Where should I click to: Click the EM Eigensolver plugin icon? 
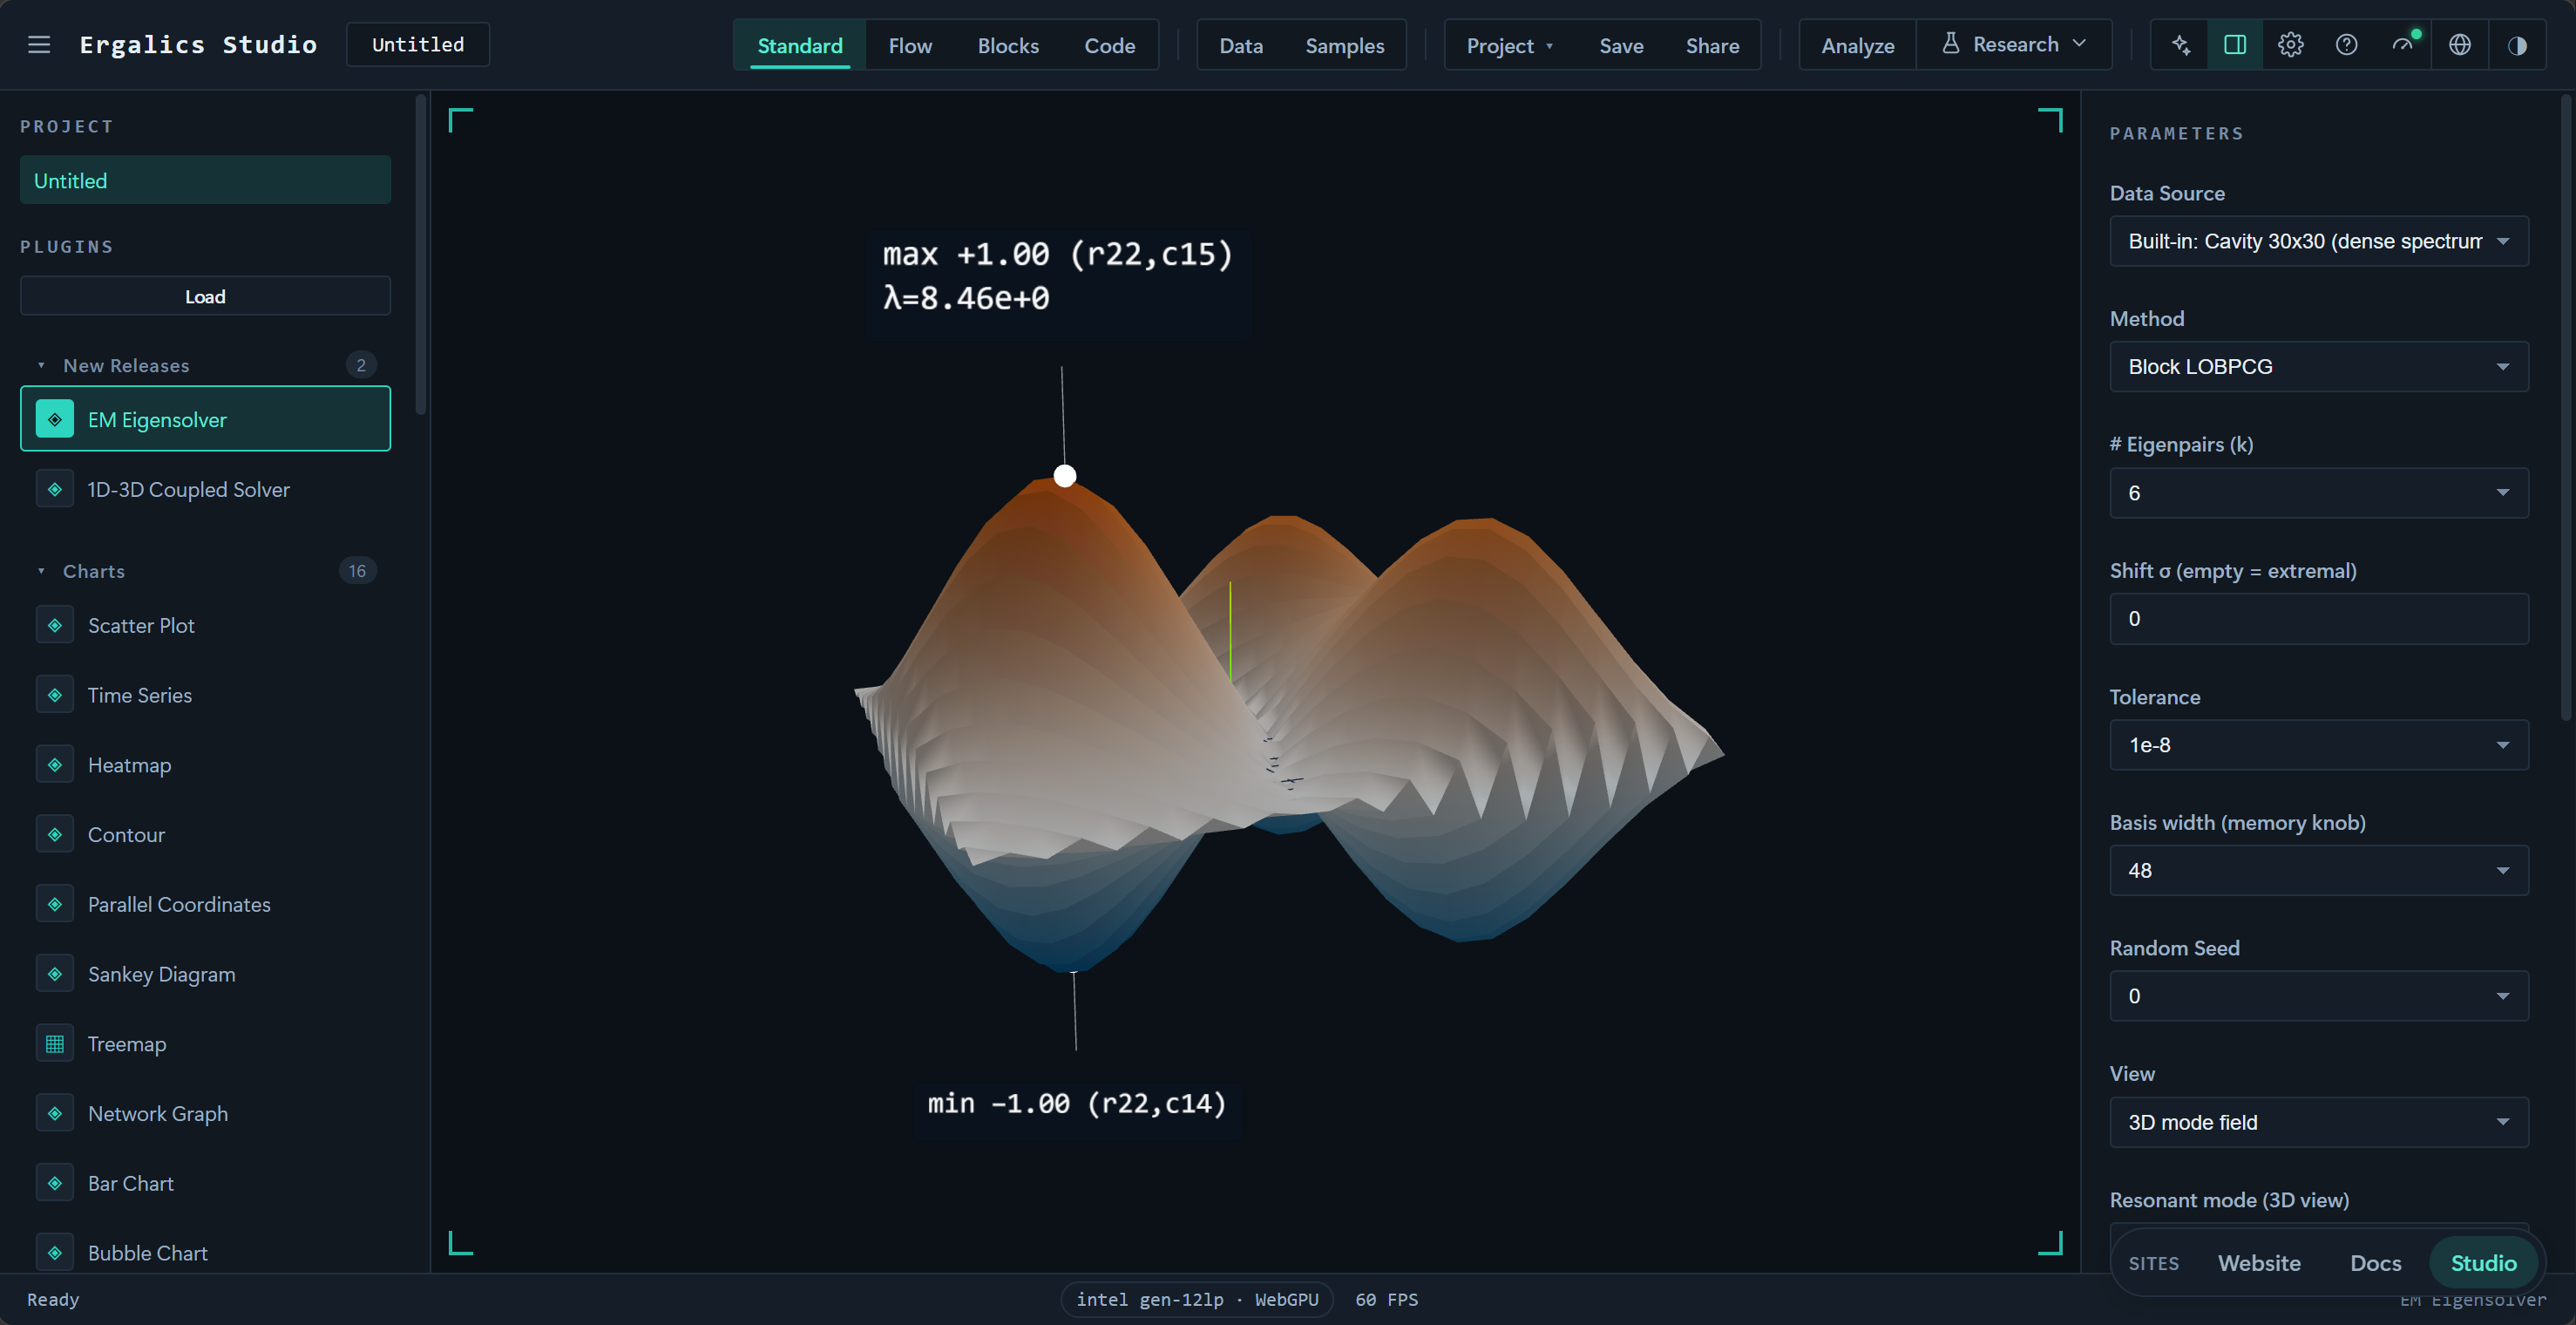point(55,419)
